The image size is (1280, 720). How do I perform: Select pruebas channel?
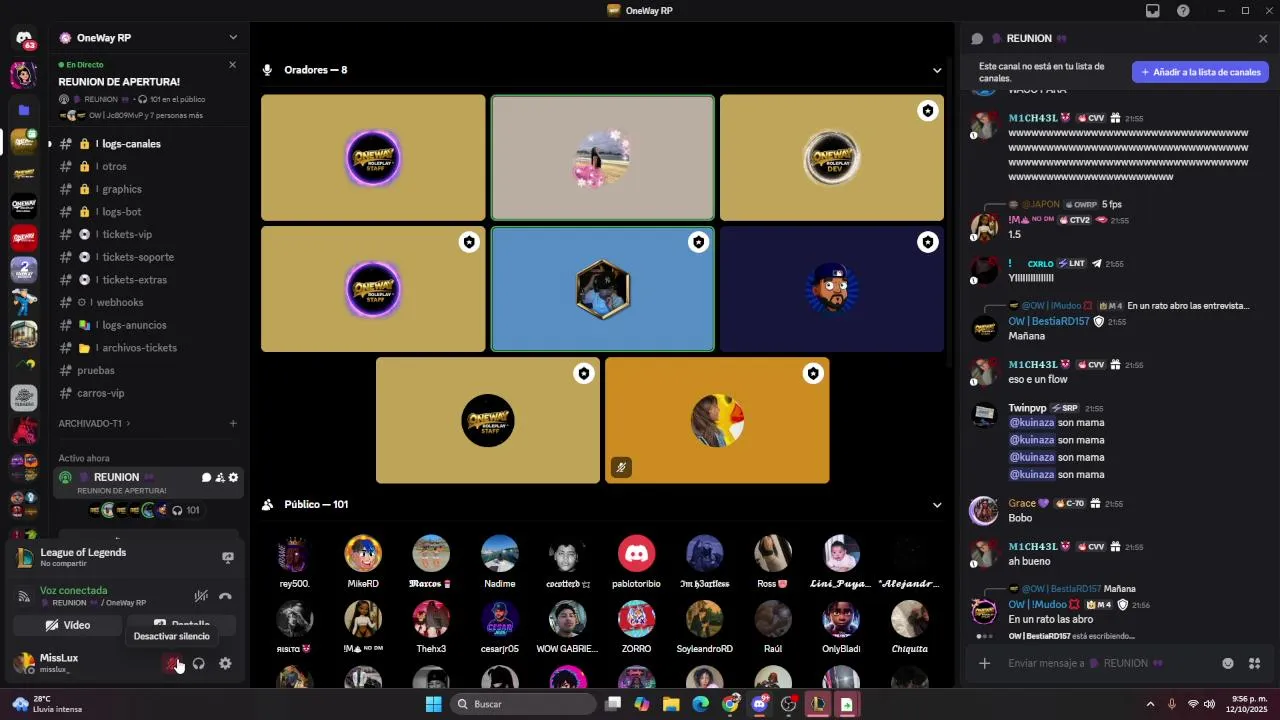tap(147, 370)
